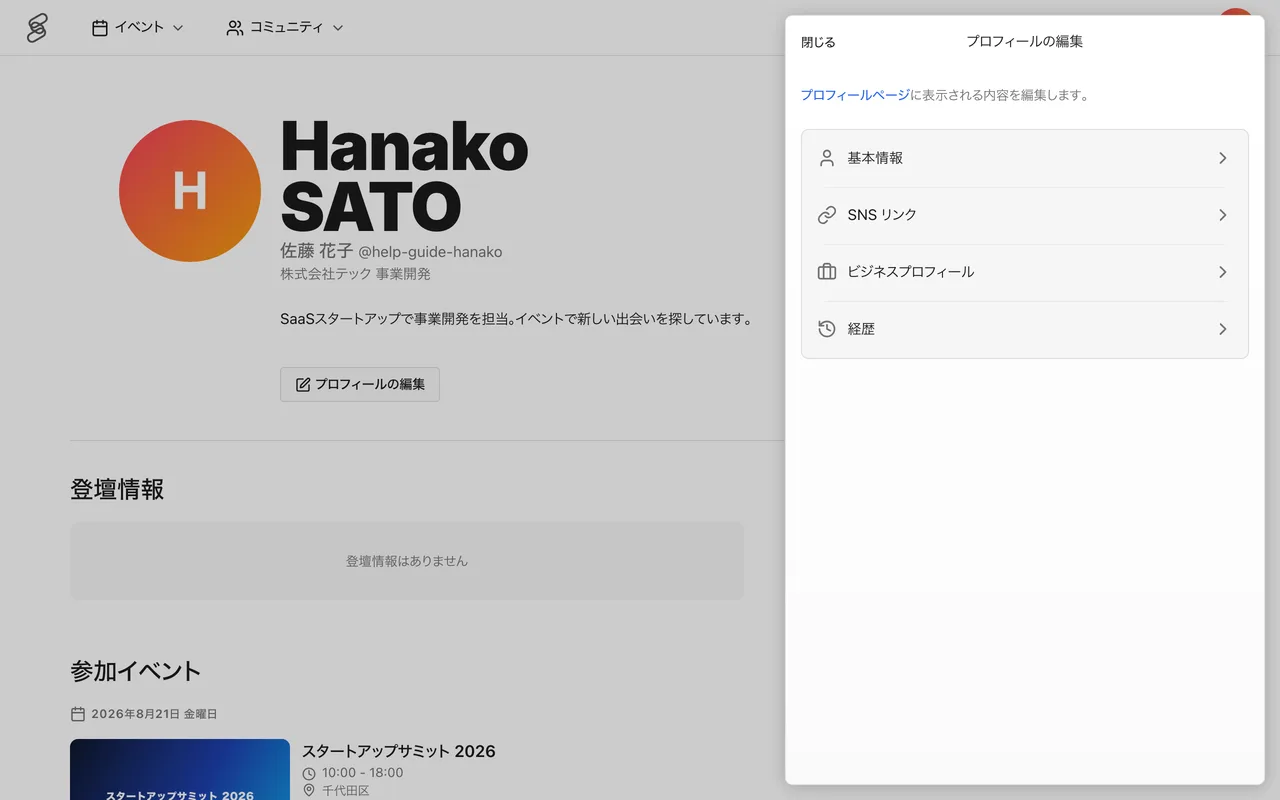
Task: Click the chain link icon beside SNS リンク
Action: click(827, 215)
